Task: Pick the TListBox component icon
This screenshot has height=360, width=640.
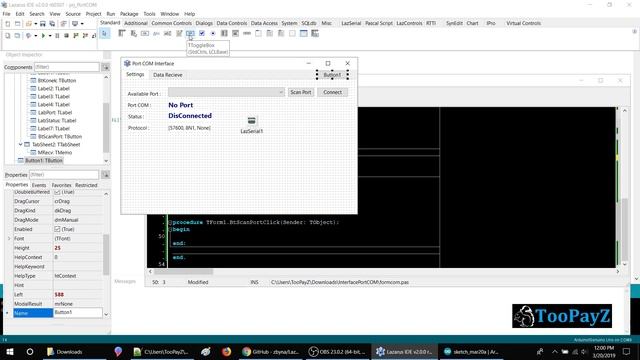Action: tap(224, 33)
